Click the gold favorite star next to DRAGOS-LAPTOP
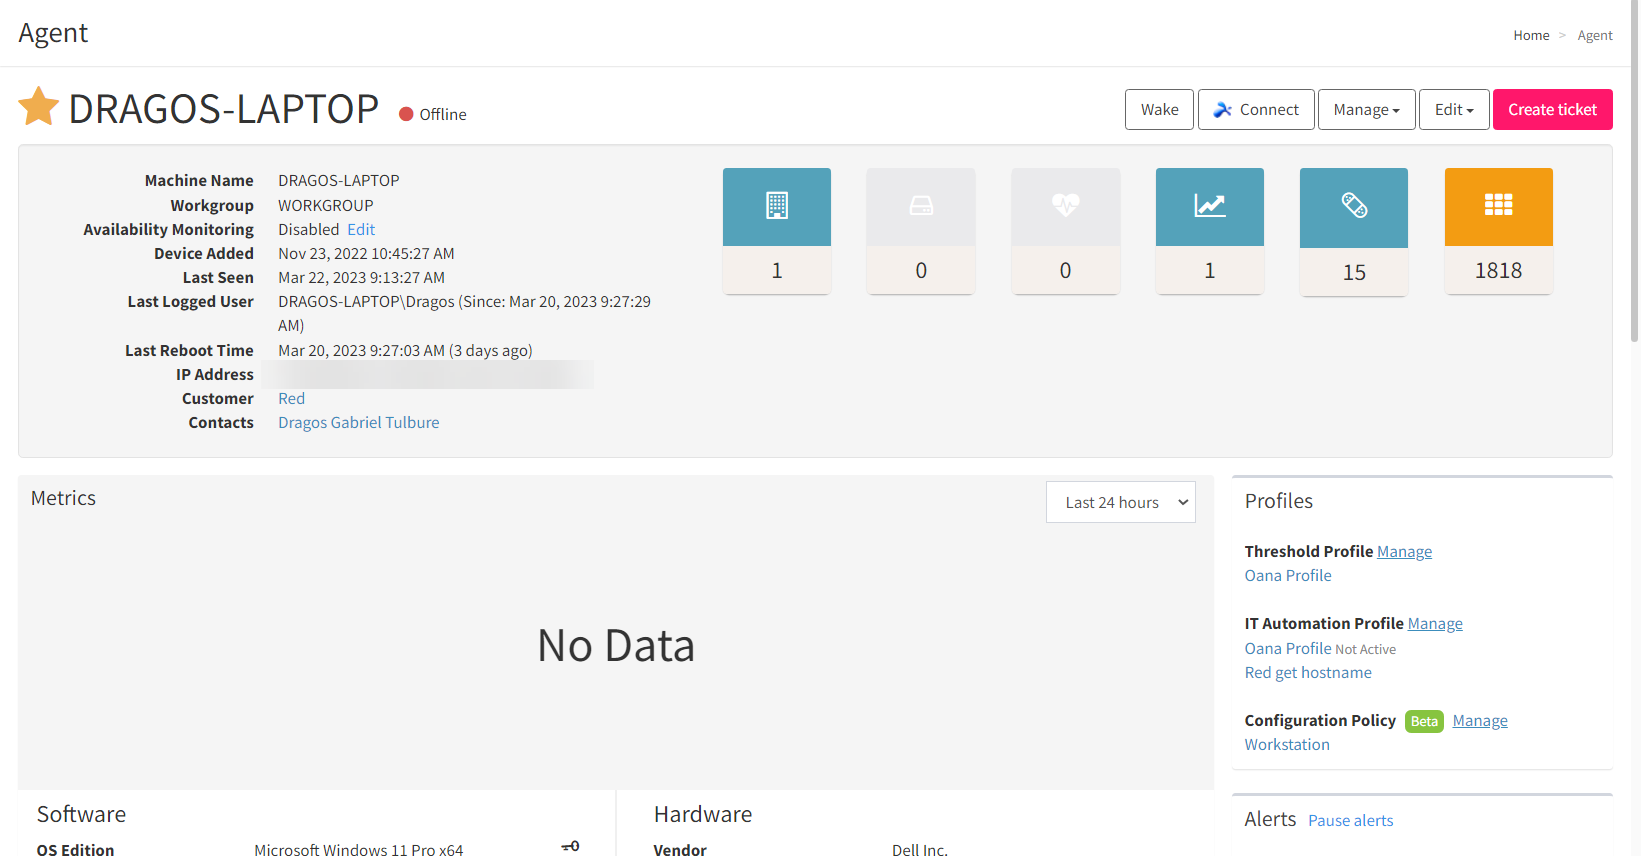1641x856 pixels. [39, 107]
